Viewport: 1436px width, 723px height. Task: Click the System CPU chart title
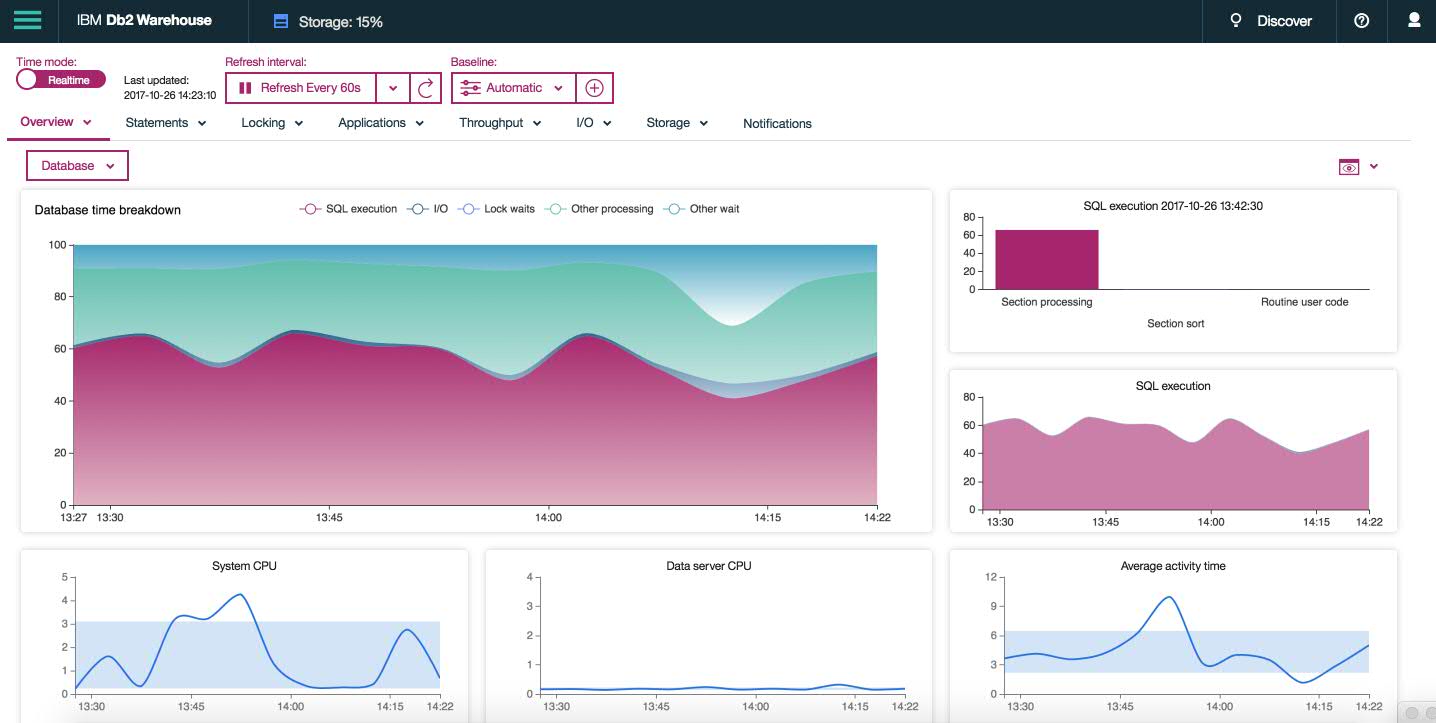244,566
